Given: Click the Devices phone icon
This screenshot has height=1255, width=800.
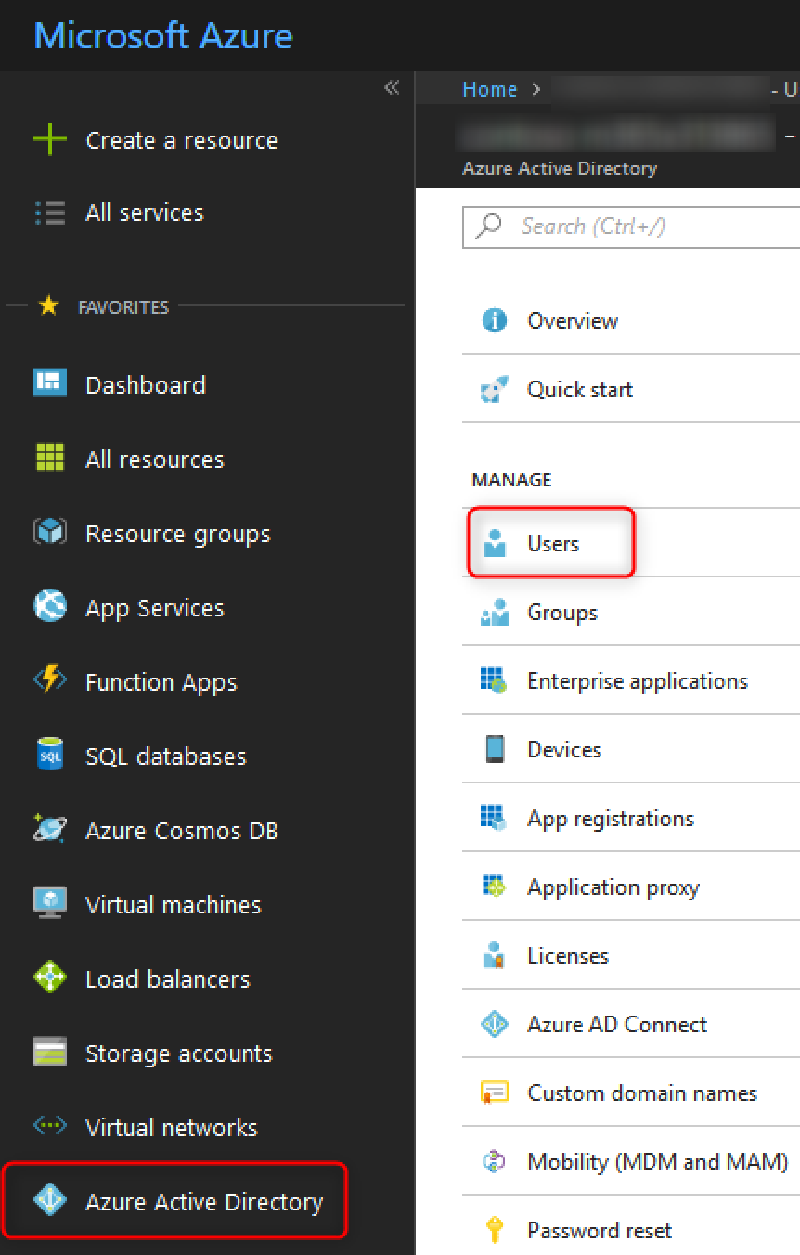Looking at the screenshot, I should pyautogui.click(x=494, y=749).
